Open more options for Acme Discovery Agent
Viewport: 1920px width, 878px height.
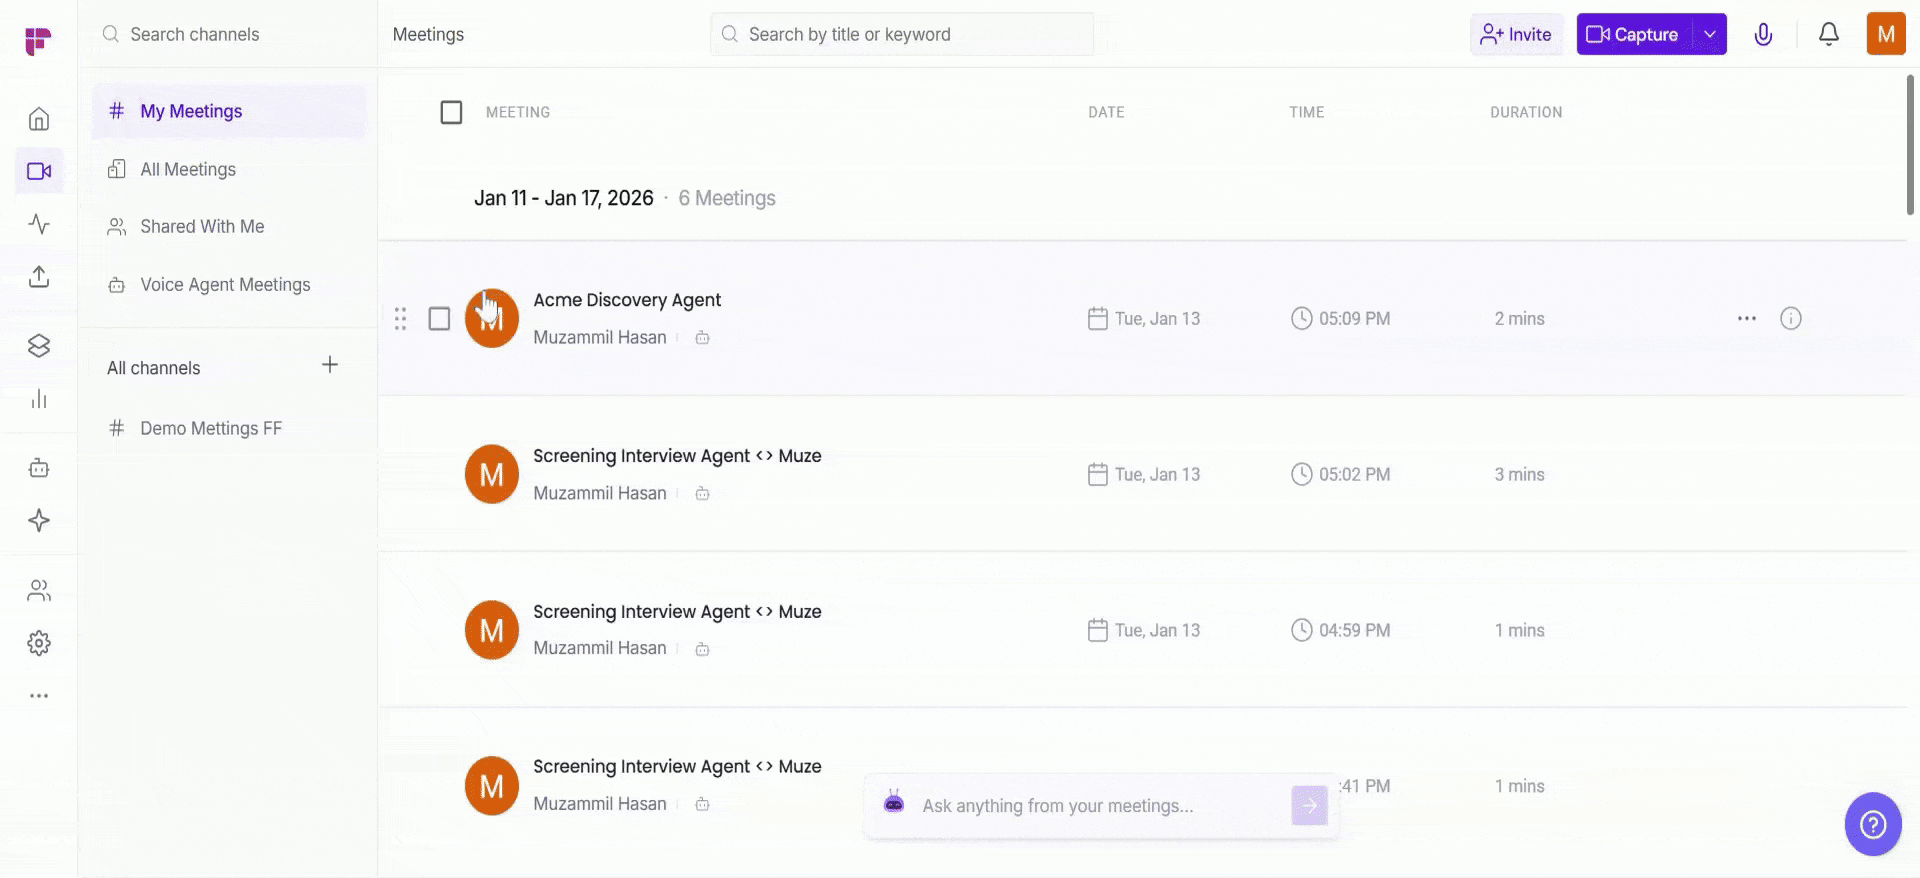click(1747, 318)
